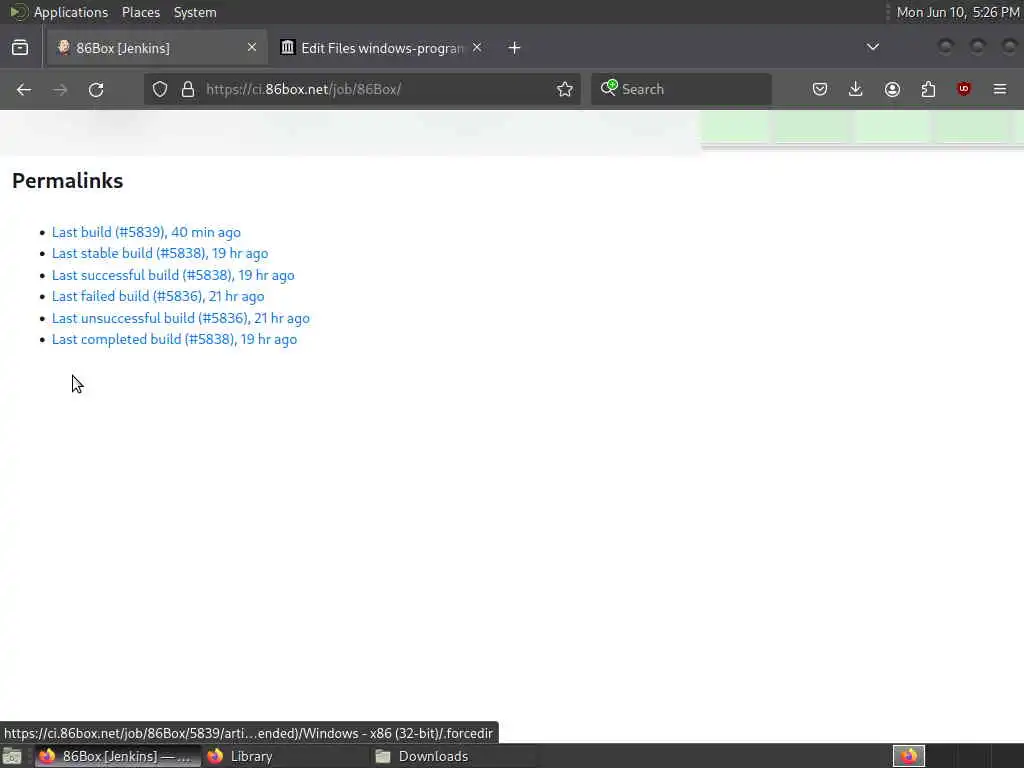
Task: Open Last completed build (#5838) link
Action: tap(174, 340)
